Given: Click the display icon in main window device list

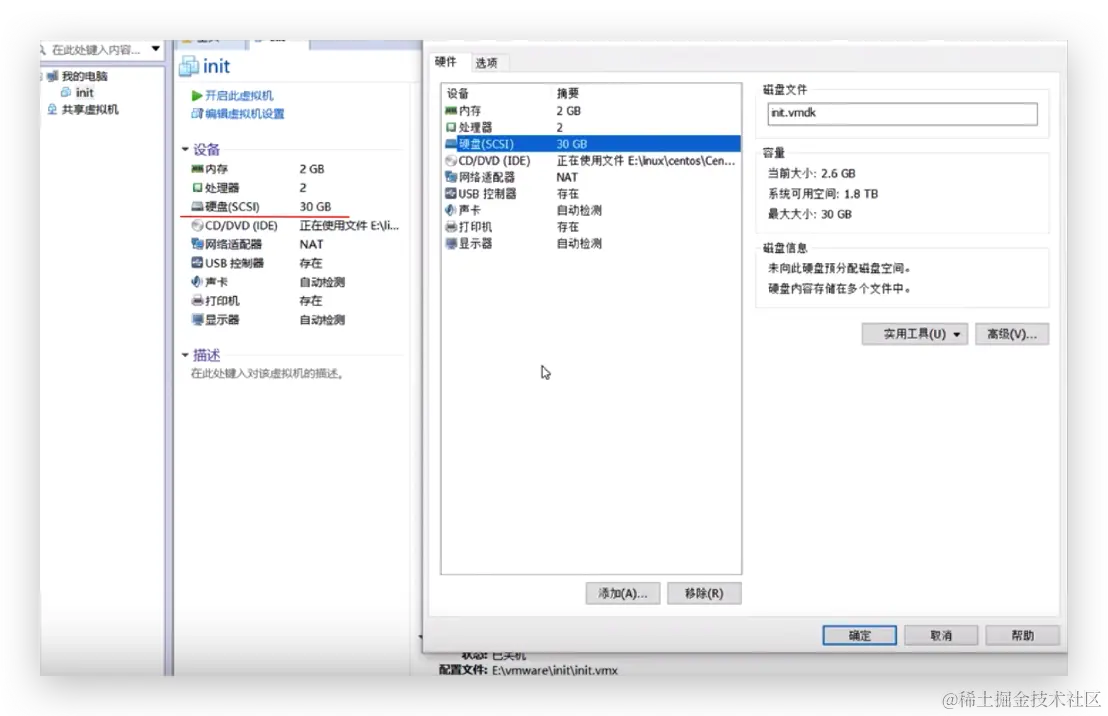Looking at the screenshot, I should click(197, 319).
